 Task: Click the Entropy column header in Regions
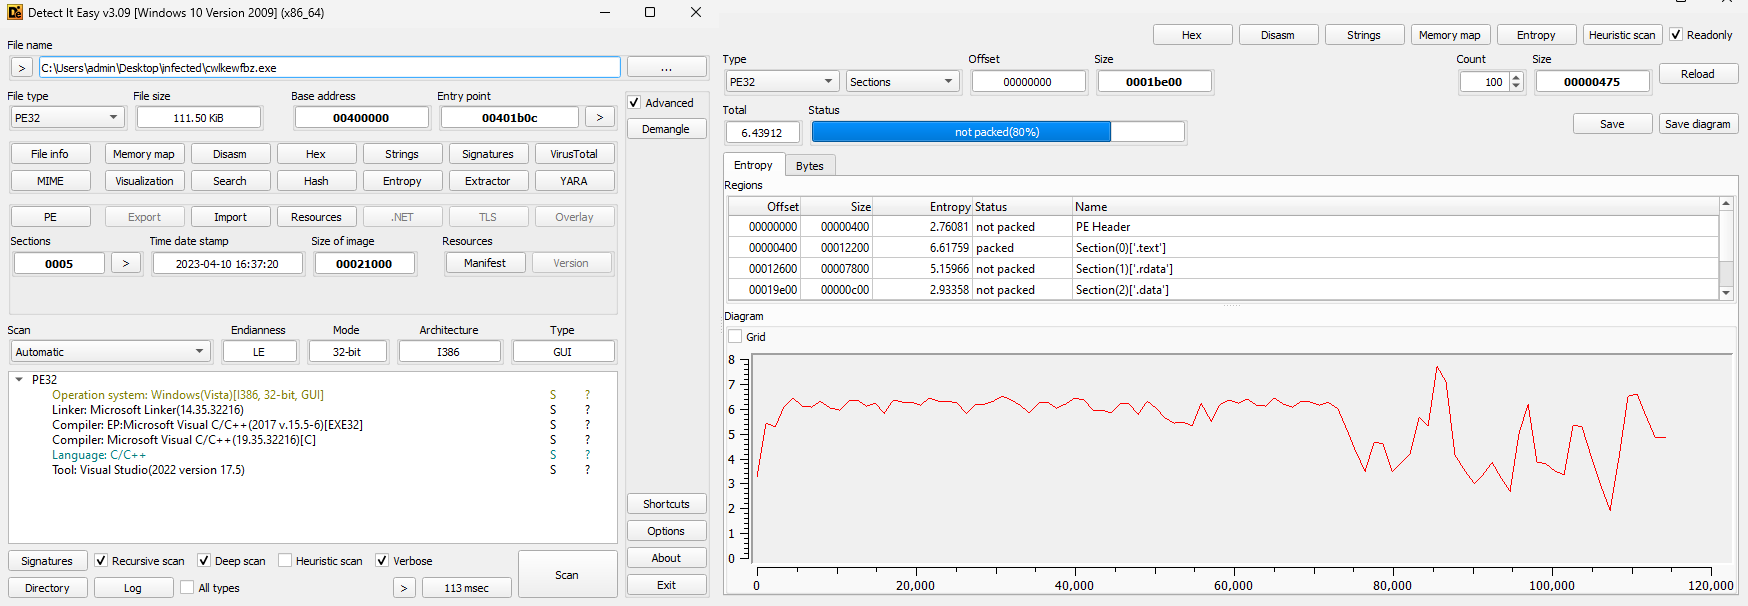point(922,207)
